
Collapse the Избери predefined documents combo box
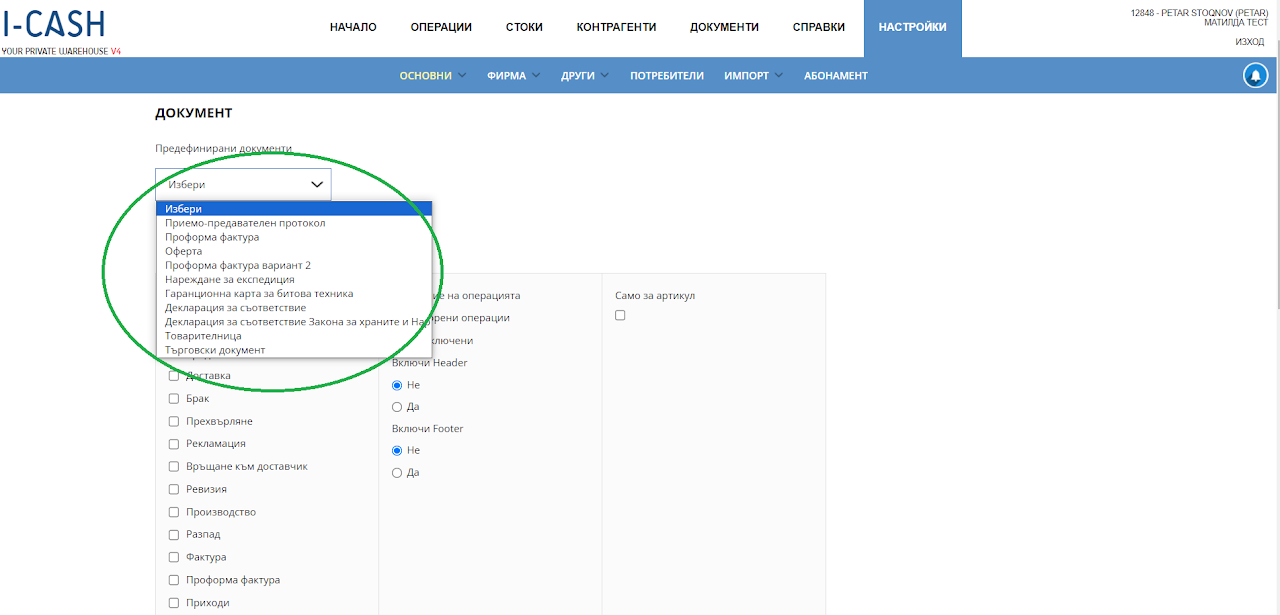[x=243, y=184]
